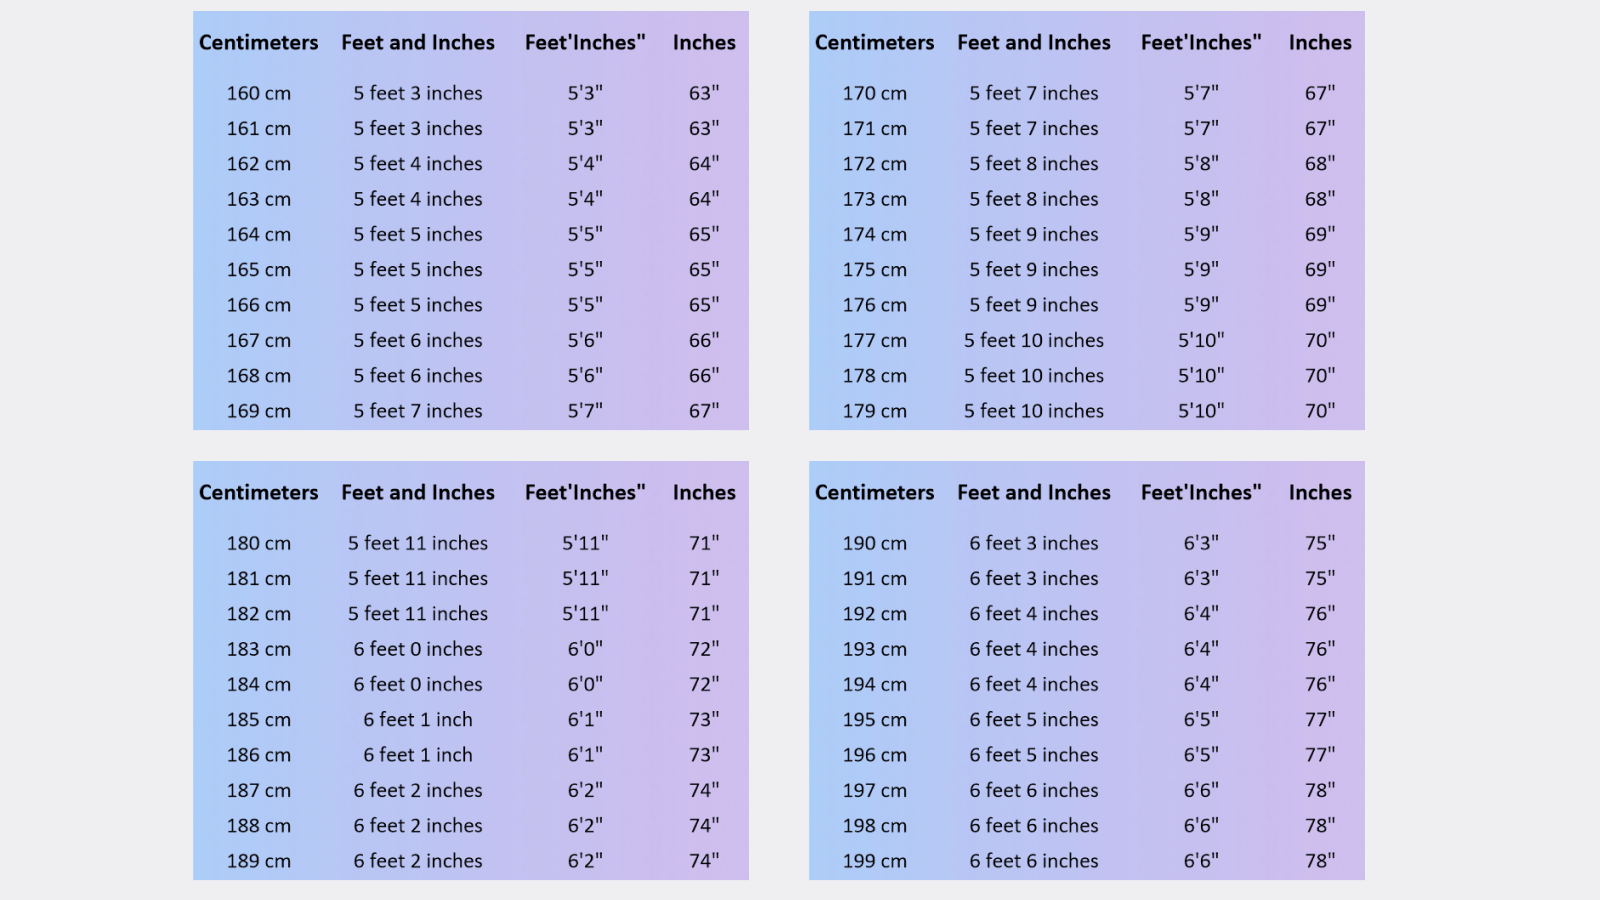1600x900 pixels.
Task: Click the Inches header above 63"
Action: (704, 42)
